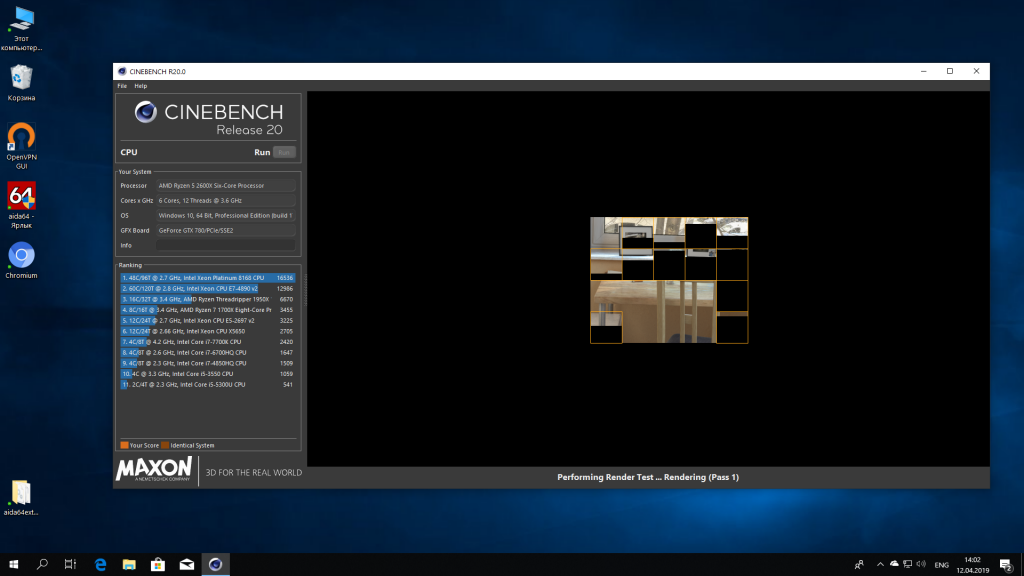Viewport: 1024px width, 576px height.
Task: Click the Cinebench sphere logo
Action: (x=146, y=113)
